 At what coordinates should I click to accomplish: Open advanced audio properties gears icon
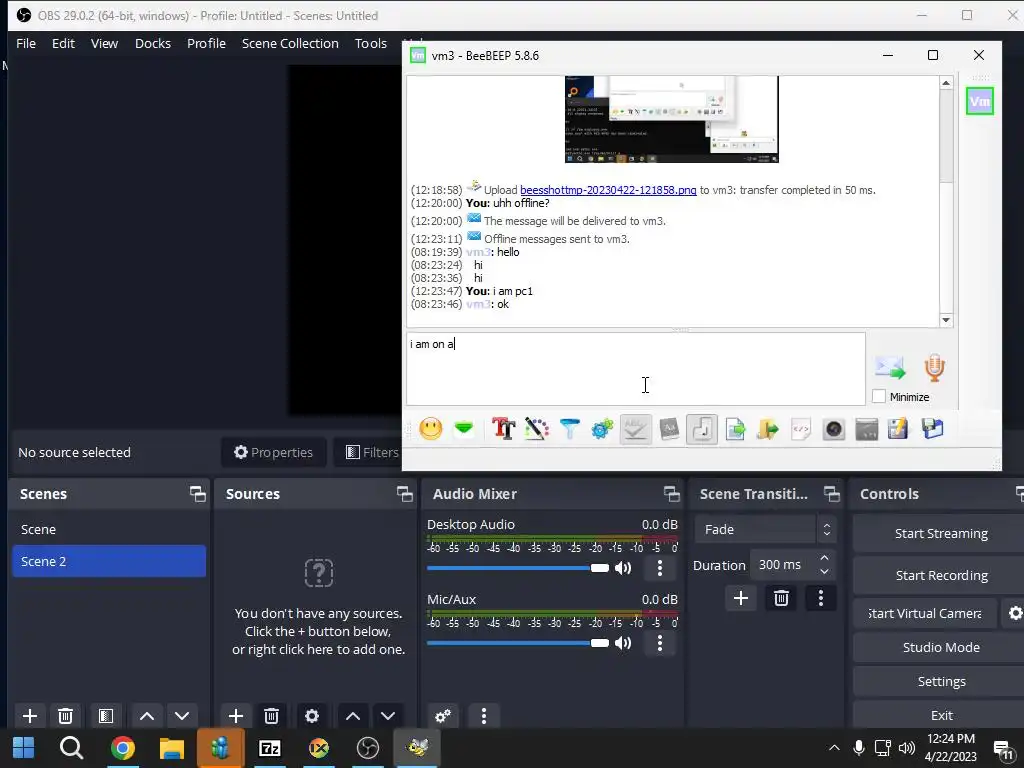443,716
